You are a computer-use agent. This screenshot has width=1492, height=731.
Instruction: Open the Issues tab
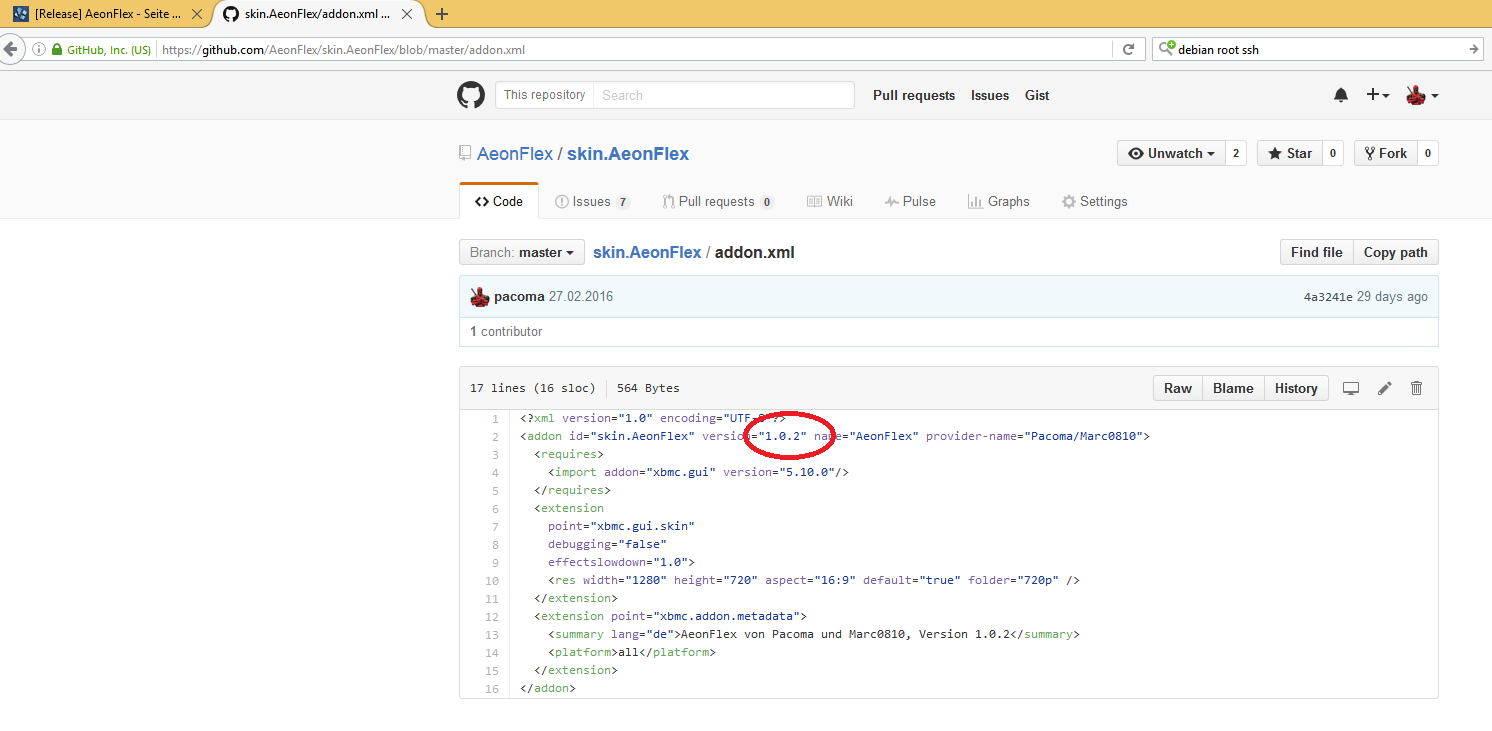coord(592,201)
